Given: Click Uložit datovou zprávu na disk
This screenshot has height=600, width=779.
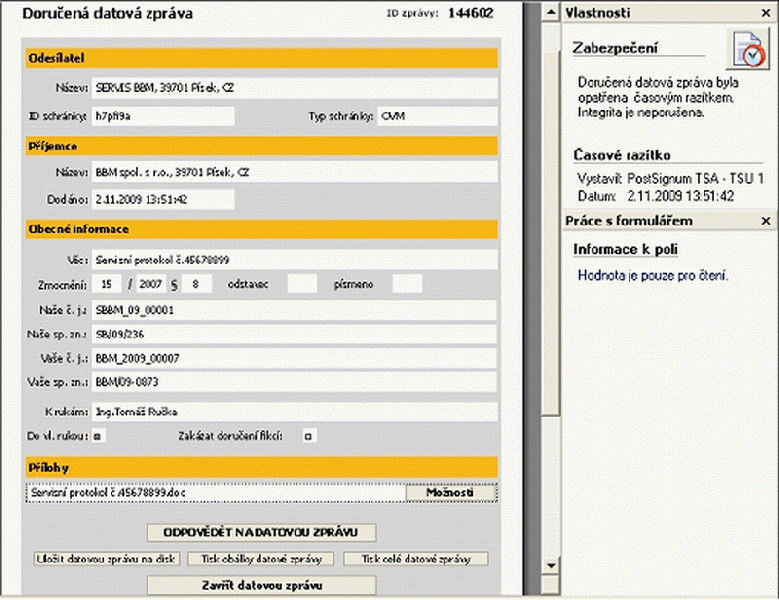Looking at the screenshot, I should (107, 559).
